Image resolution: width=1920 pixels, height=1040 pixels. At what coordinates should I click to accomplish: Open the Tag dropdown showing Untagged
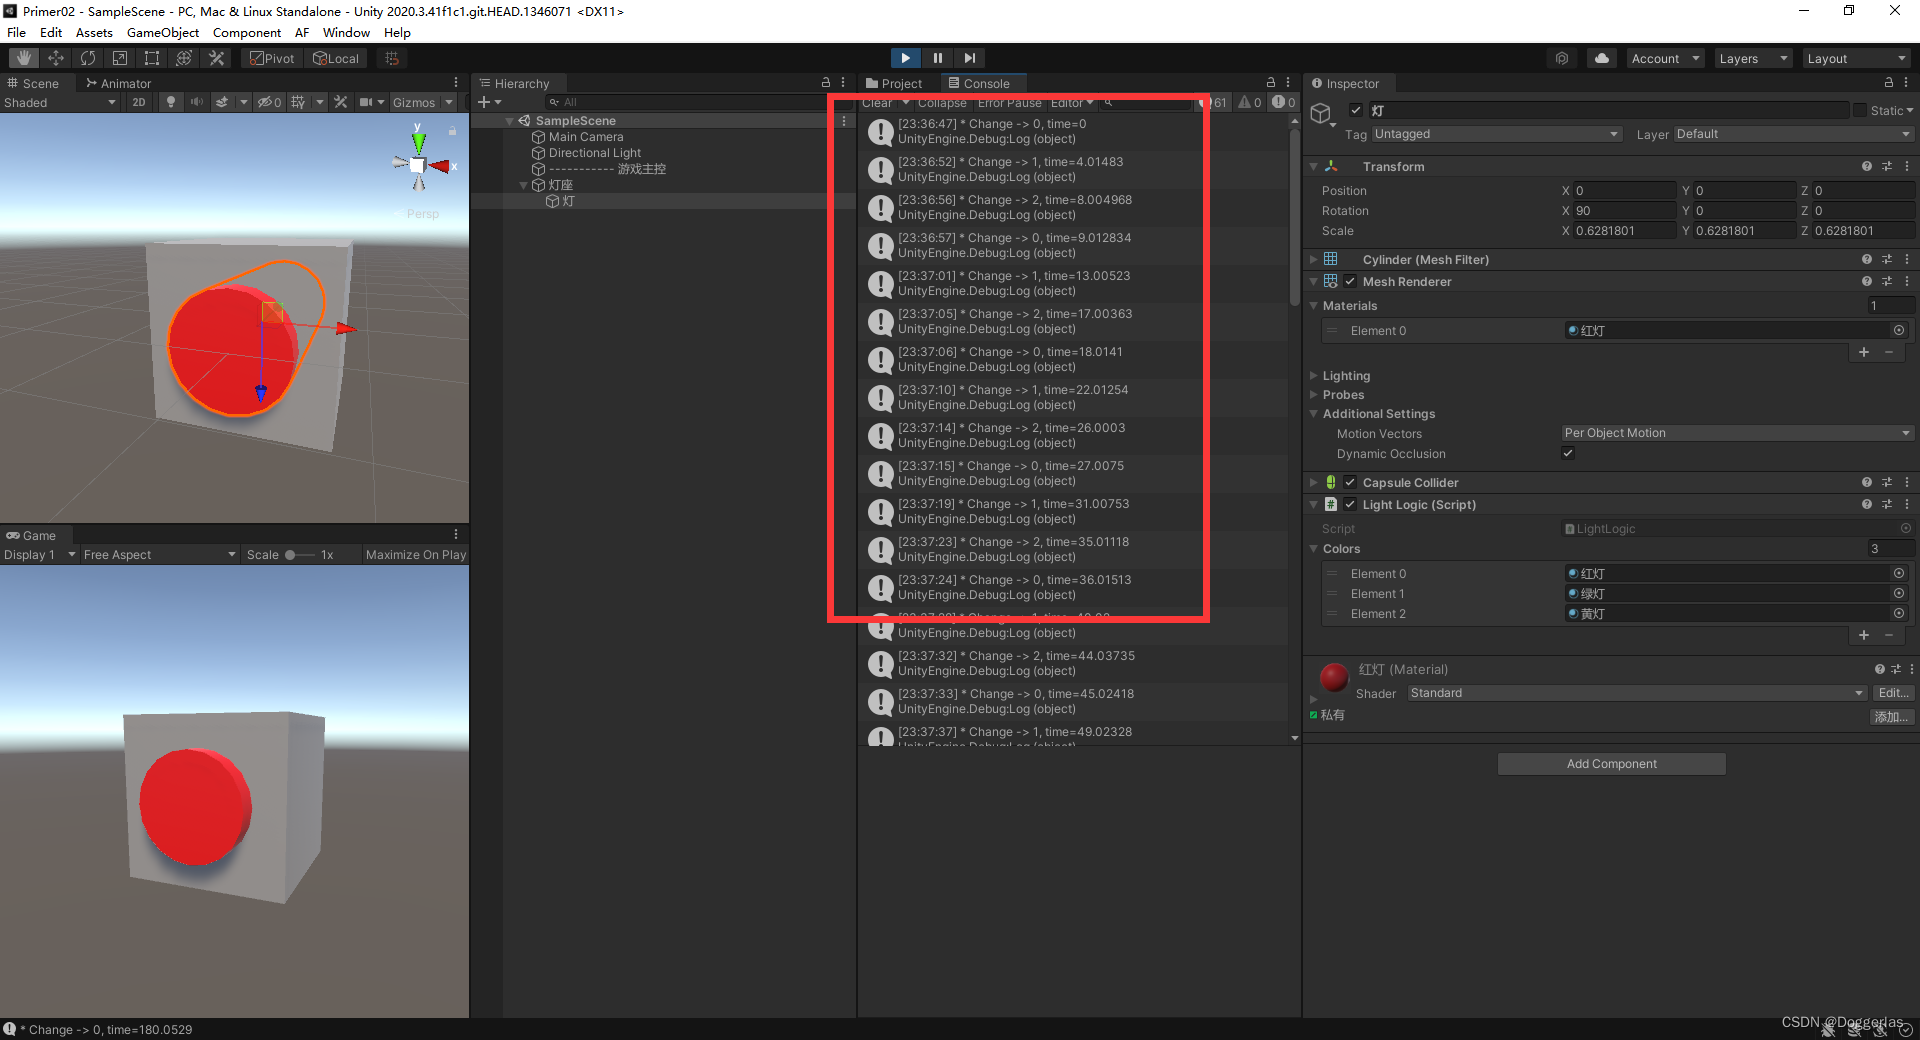(1496, 134)
